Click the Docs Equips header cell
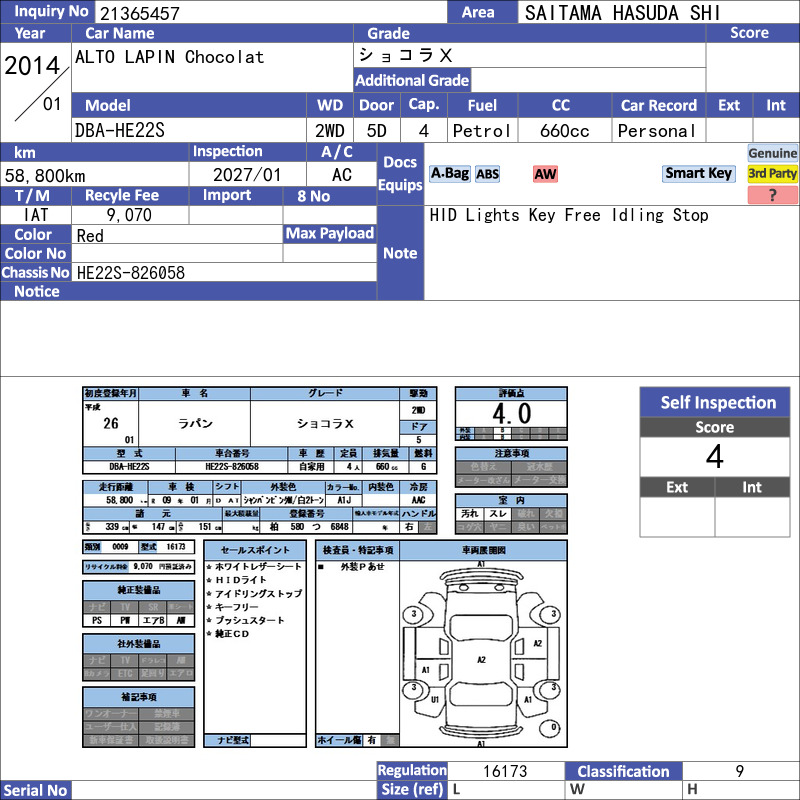The width and height of the screenshot is (800, 800). coord(400,173)
